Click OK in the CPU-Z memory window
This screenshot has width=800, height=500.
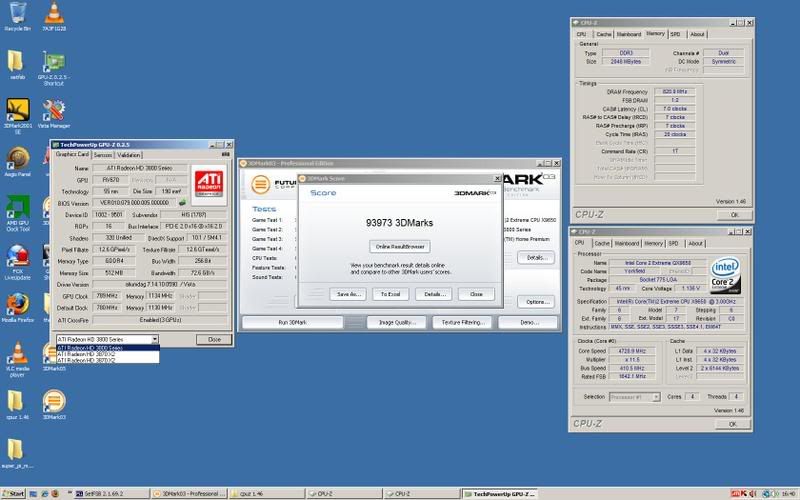click(734, 215)
